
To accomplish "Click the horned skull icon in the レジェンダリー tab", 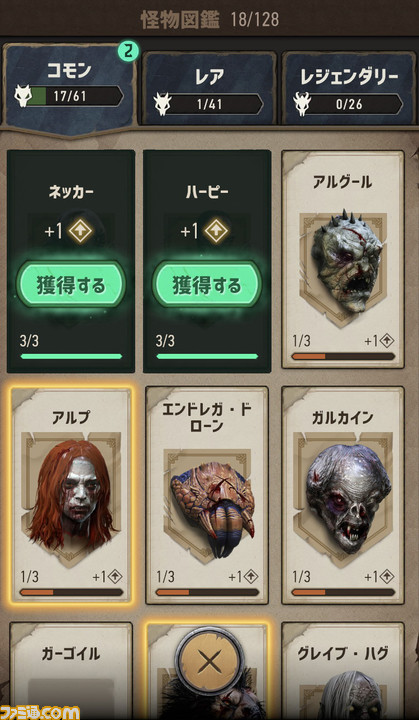I will point(302,104).
